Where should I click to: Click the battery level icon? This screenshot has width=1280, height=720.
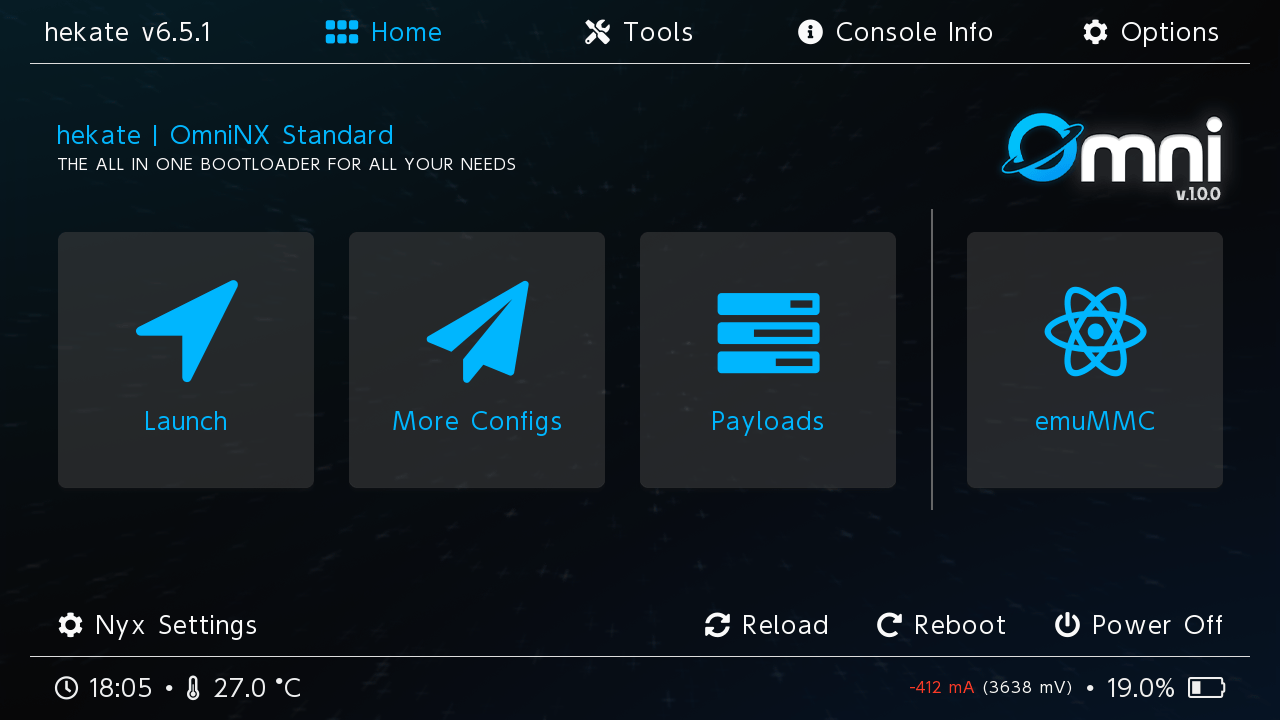1207,688
